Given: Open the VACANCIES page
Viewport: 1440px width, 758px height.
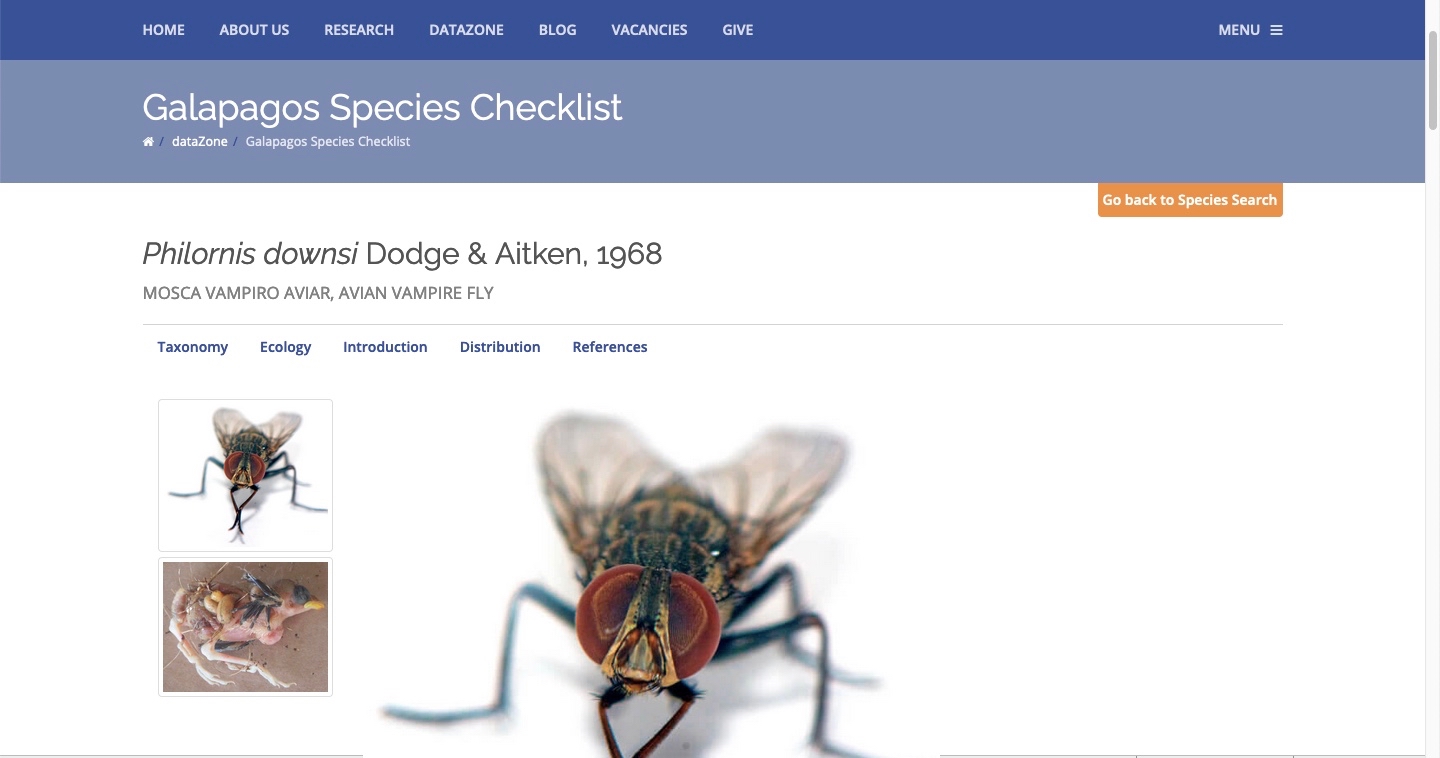Looking at the screenshot, I should 649,30.
